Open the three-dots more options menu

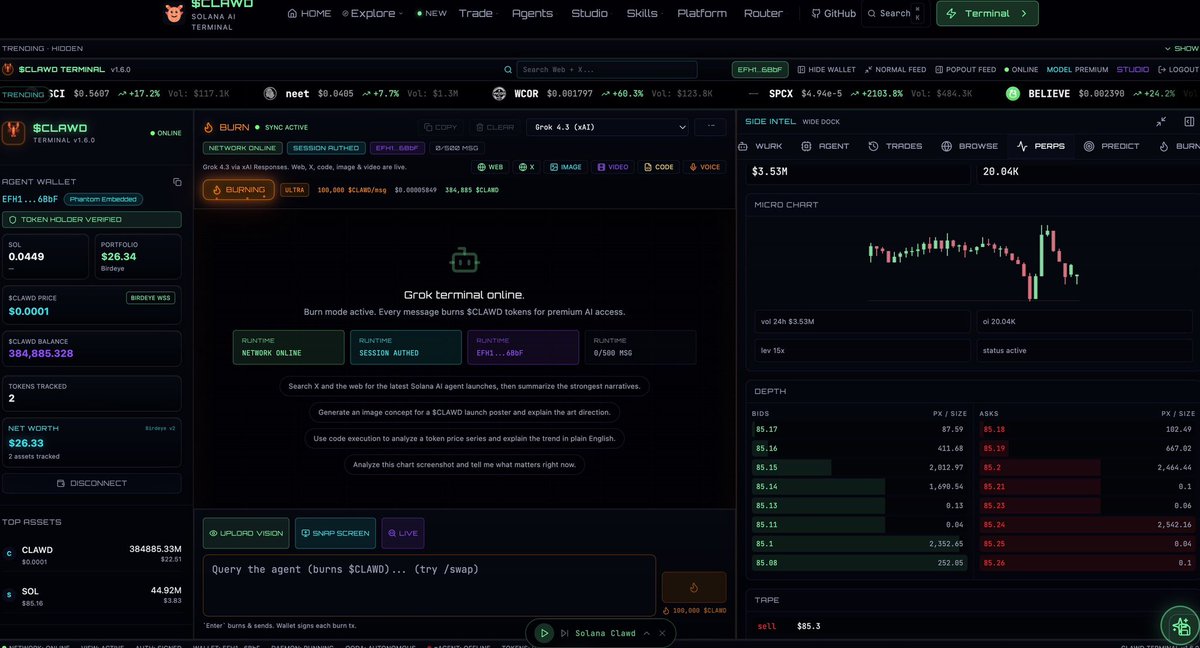(710, 127)
